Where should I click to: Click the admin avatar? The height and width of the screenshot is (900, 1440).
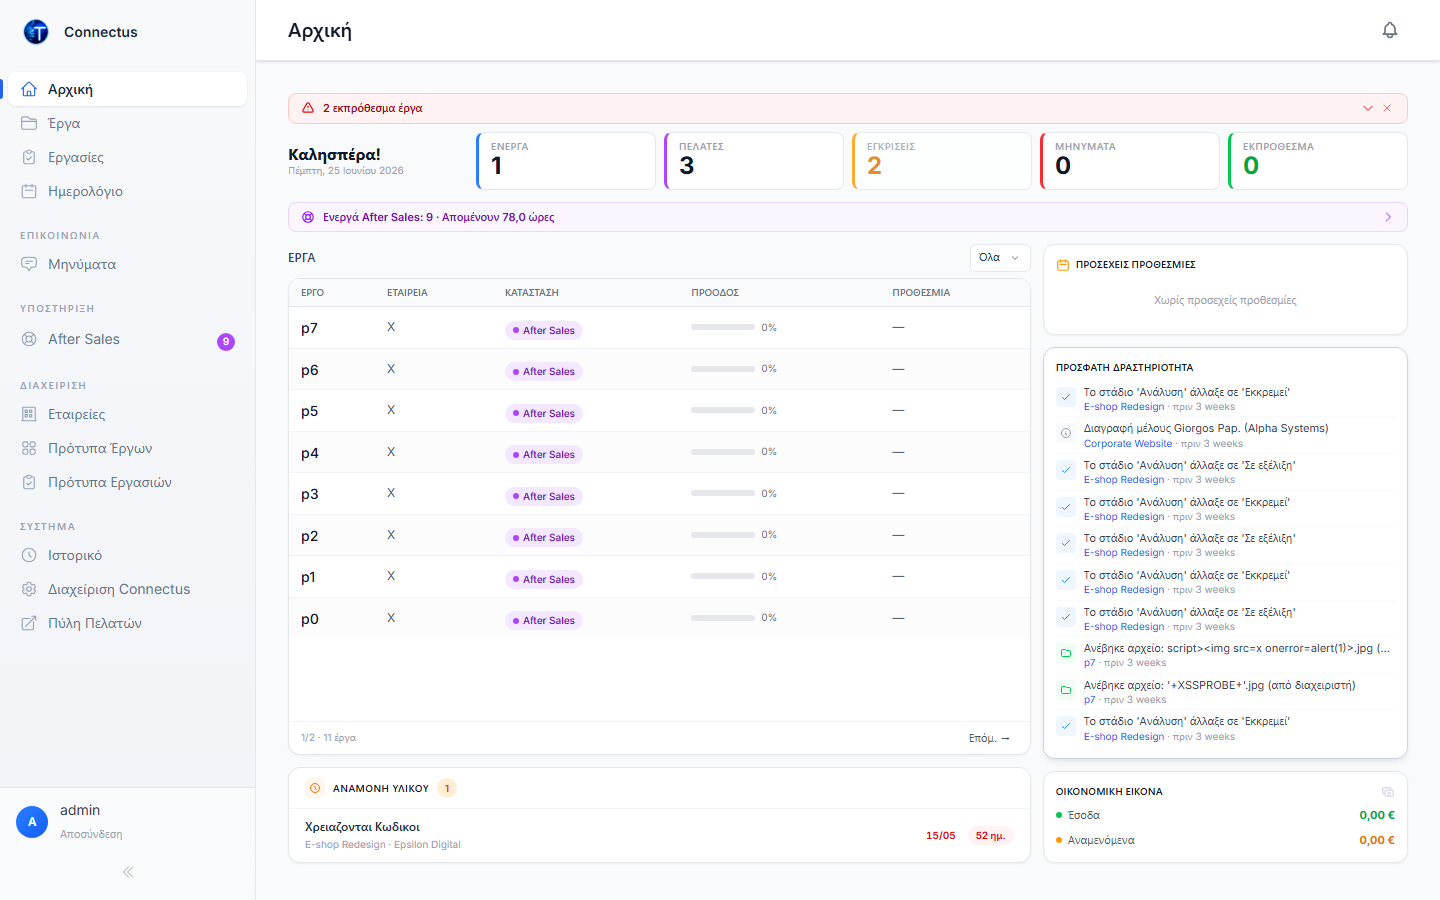(x=32, y=822)
